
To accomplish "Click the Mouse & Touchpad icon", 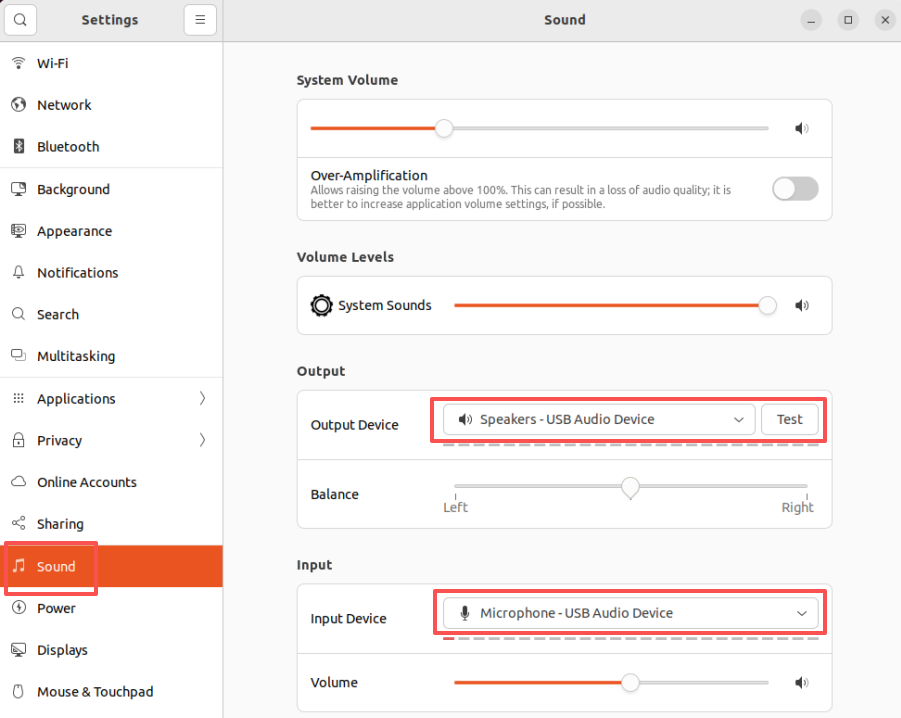I will (18, 691).
